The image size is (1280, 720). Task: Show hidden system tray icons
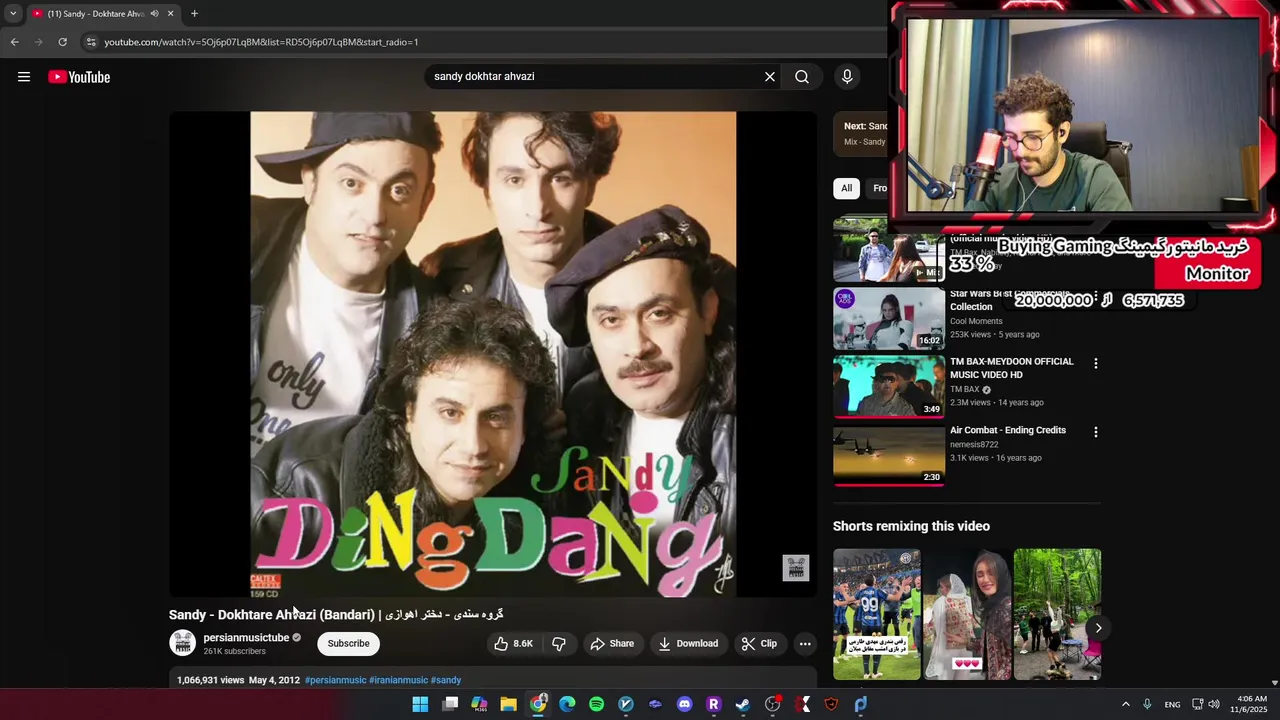tap(1125, 704)
